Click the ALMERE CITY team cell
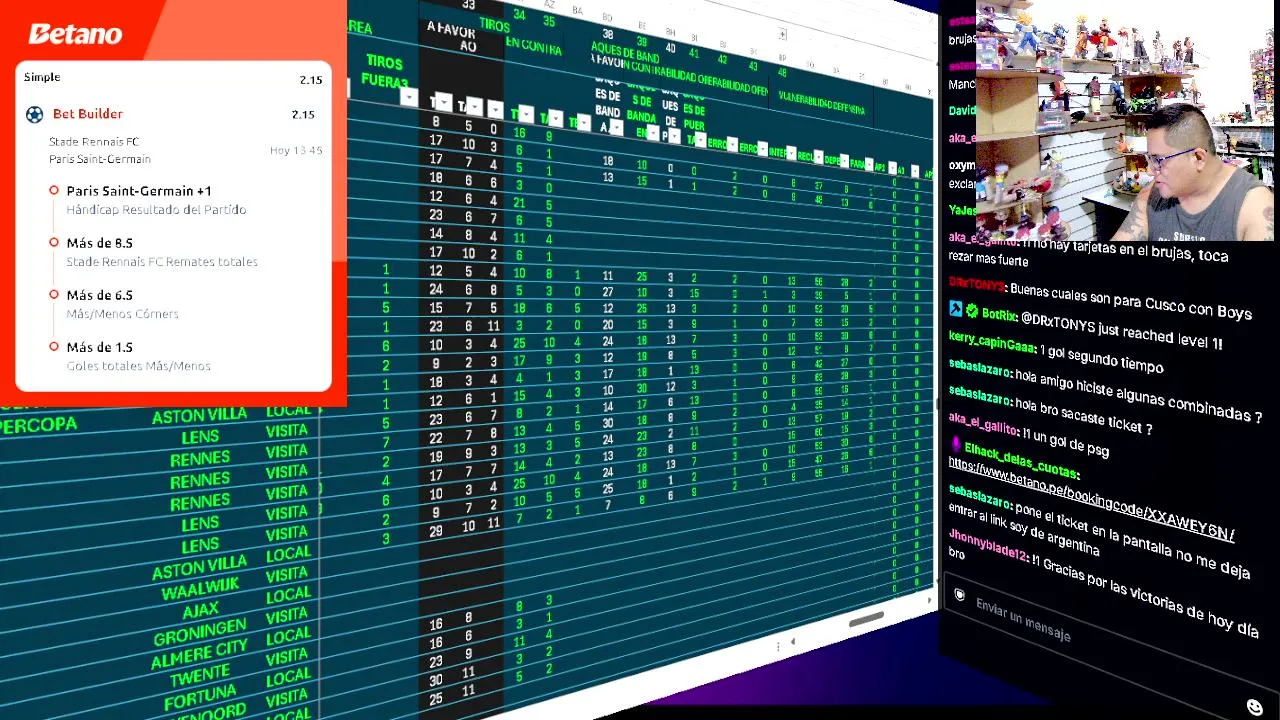 [199, 655]
